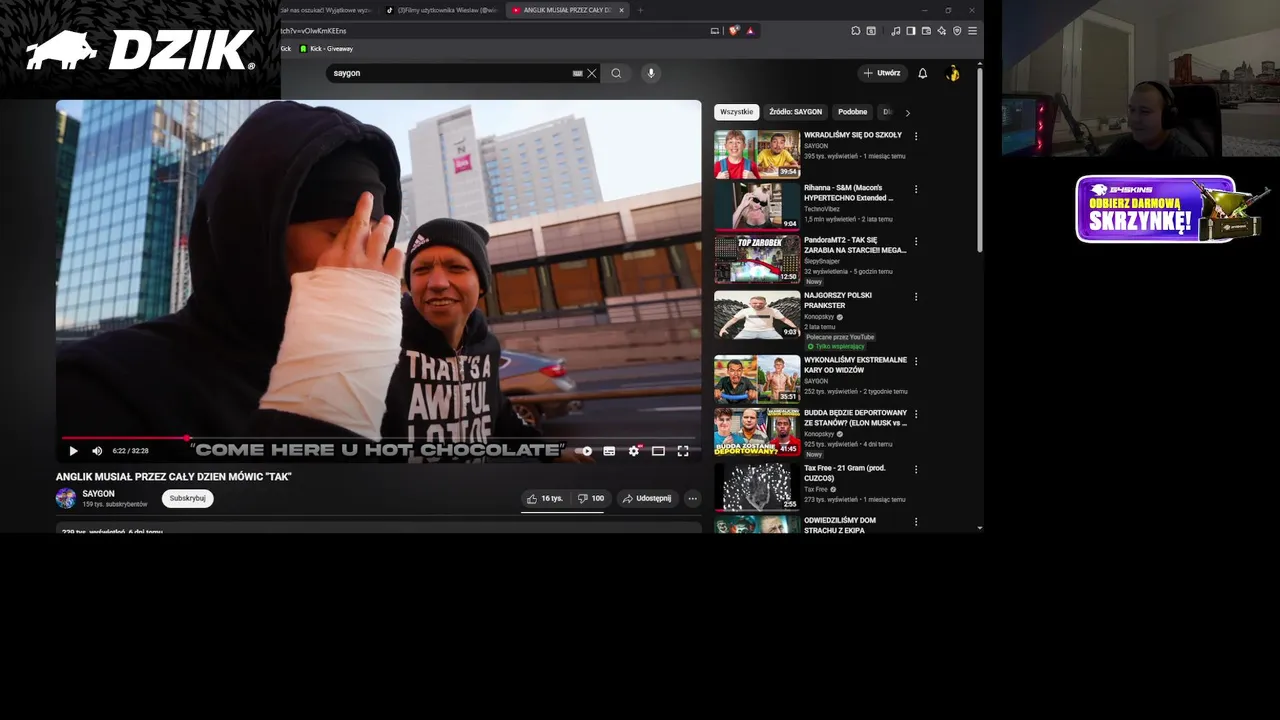The height and width of the screenshot is (720, 1280).
Task: Open SAYGON channel avatar
Action: pos(66,498)
